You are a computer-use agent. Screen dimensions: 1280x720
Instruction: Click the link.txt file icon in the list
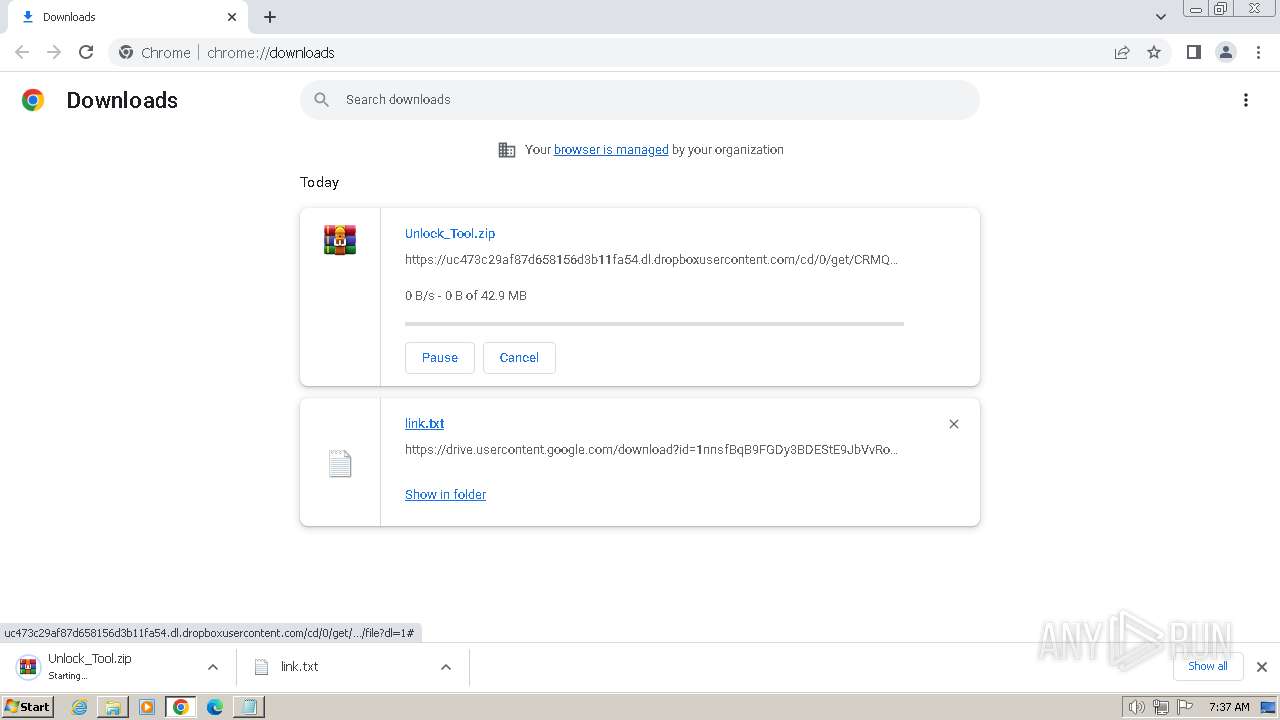tap(340, 464)
